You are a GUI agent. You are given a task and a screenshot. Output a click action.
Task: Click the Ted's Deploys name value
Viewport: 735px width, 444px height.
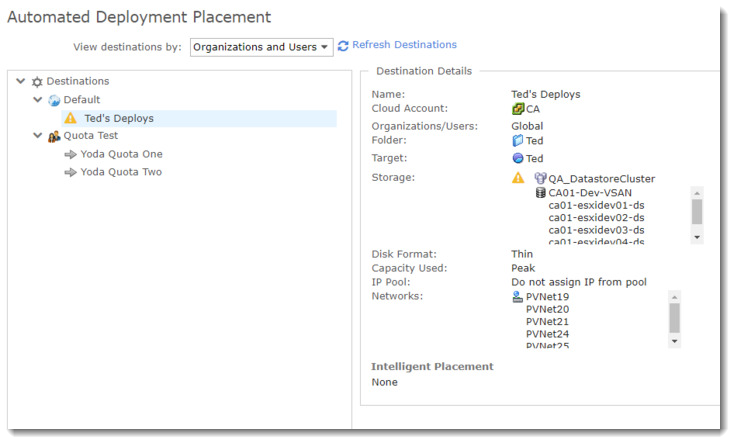tap(546, 94)
